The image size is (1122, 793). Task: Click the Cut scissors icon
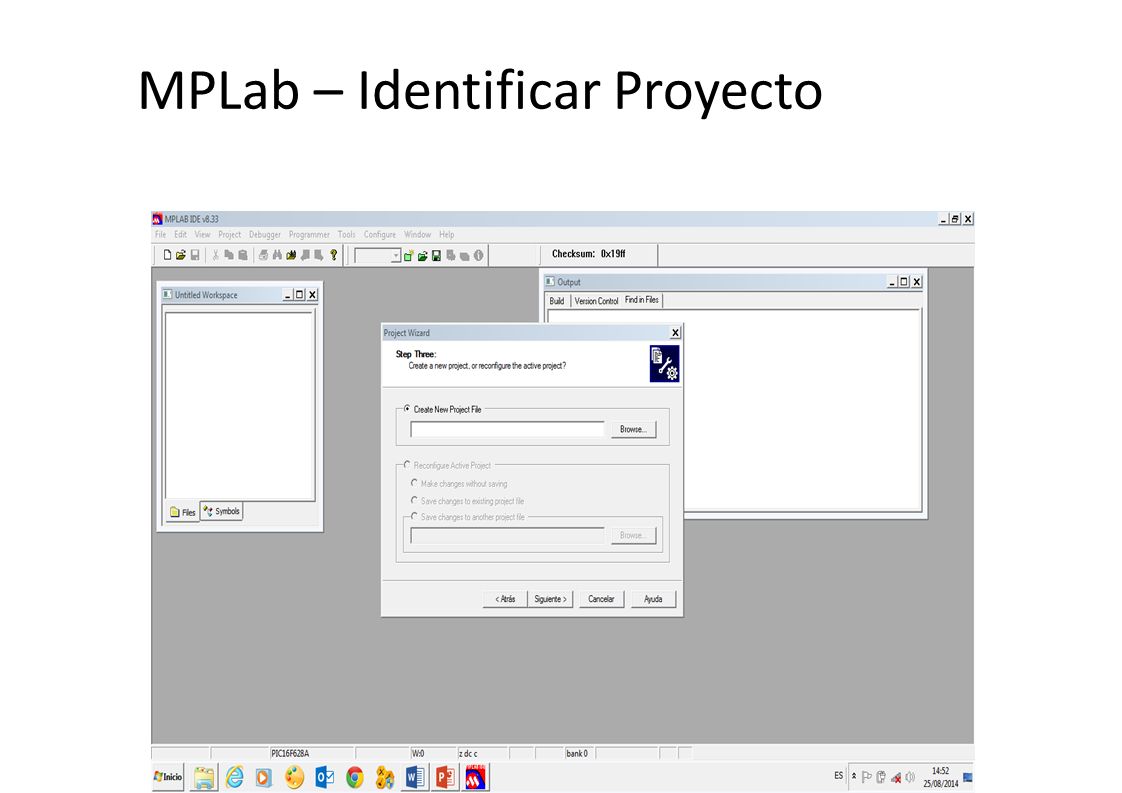215,255
